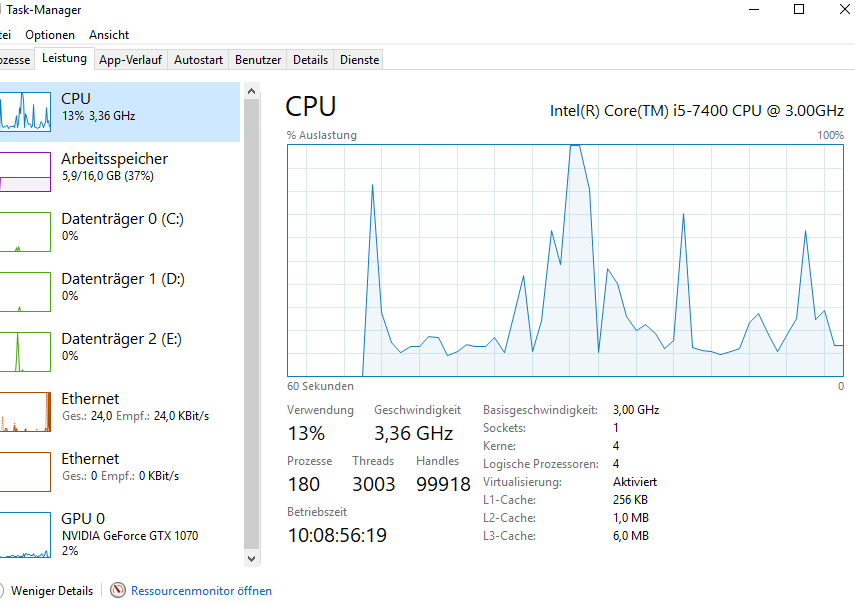
Task: Switch to the Dienste tab
Action: pyautogui.click(x=359, y=60)
